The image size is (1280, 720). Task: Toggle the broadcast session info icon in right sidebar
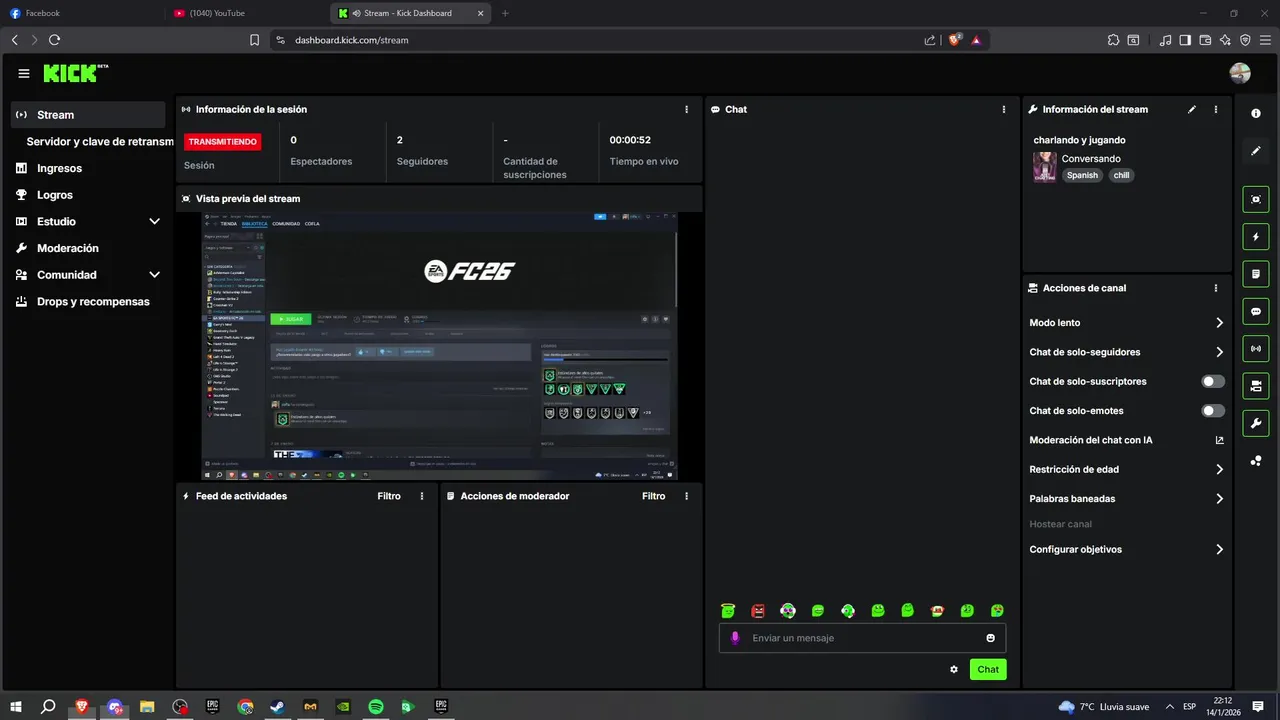pos(1256,348)
